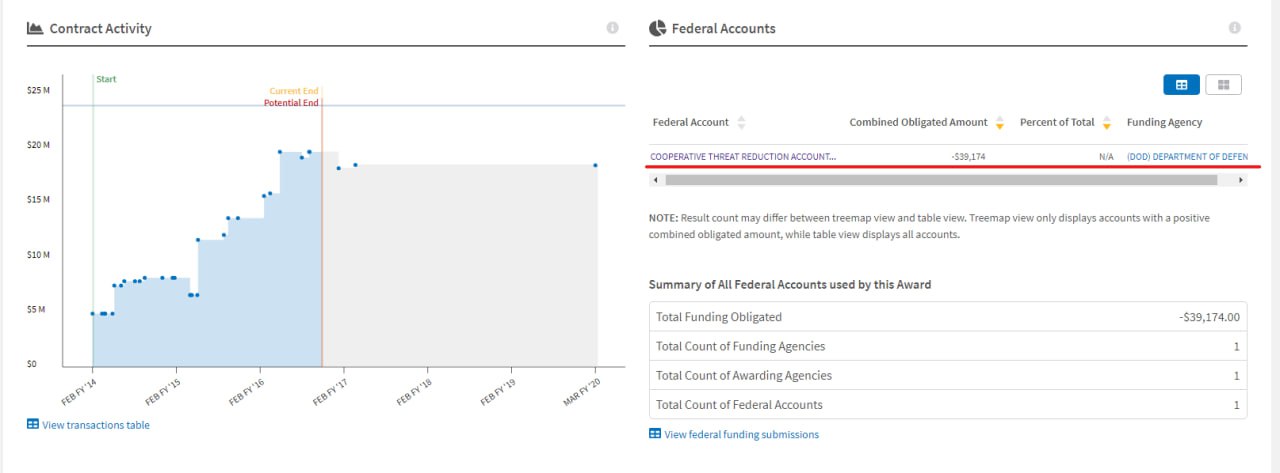The width and height of the screenshot is (1280, 473).
Task: Click Total Count of Federal Accounts row
Action: [x=948, y=404]
